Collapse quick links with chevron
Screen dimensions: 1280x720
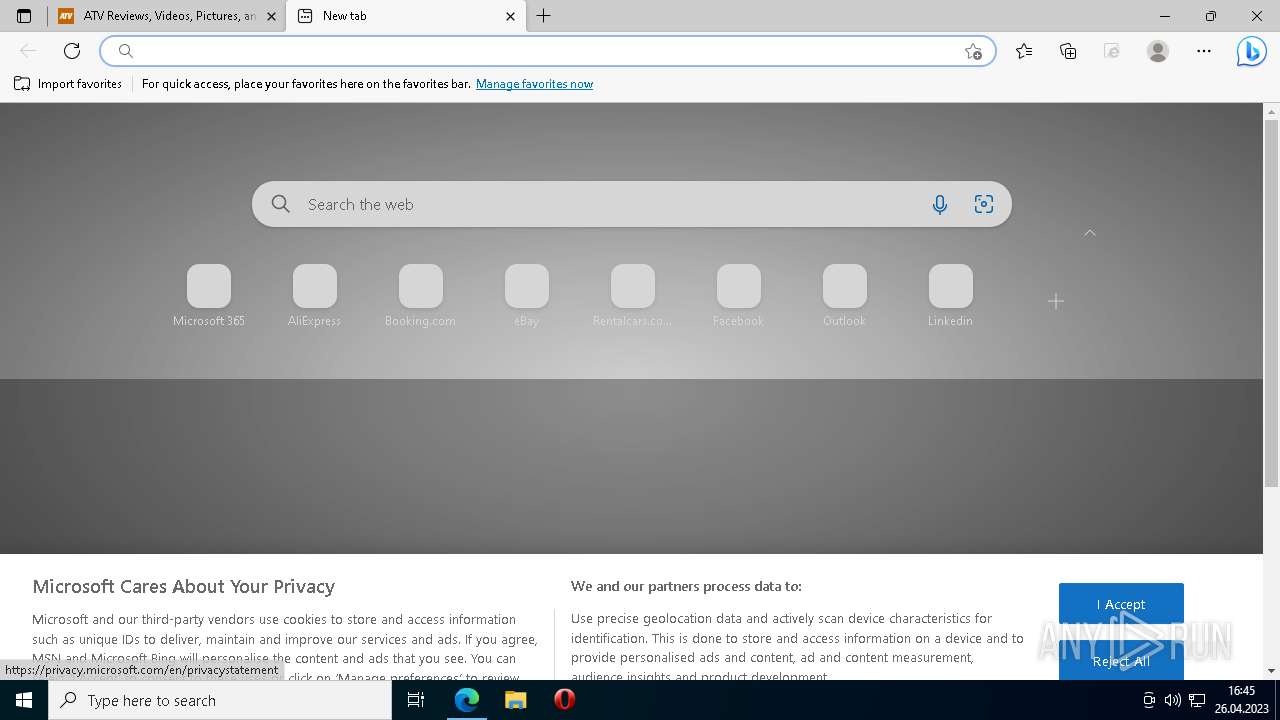(x=1090, y=233)
